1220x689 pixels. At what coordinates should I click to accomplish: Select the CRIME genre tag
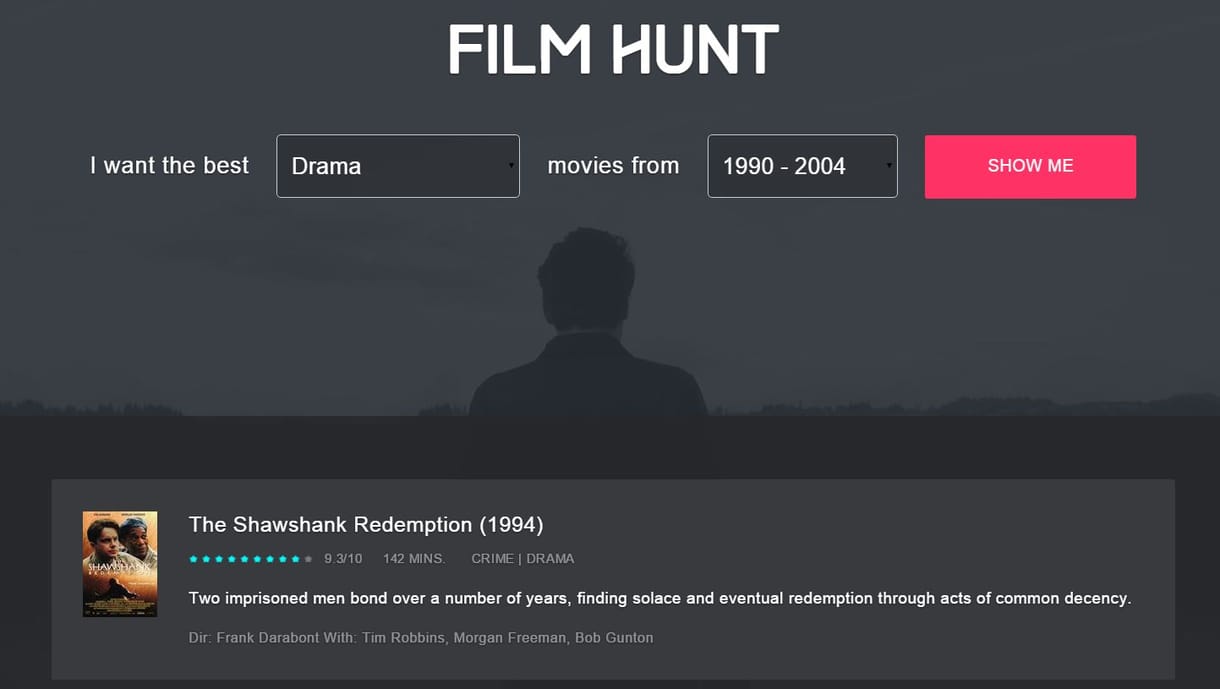(492, 559)
